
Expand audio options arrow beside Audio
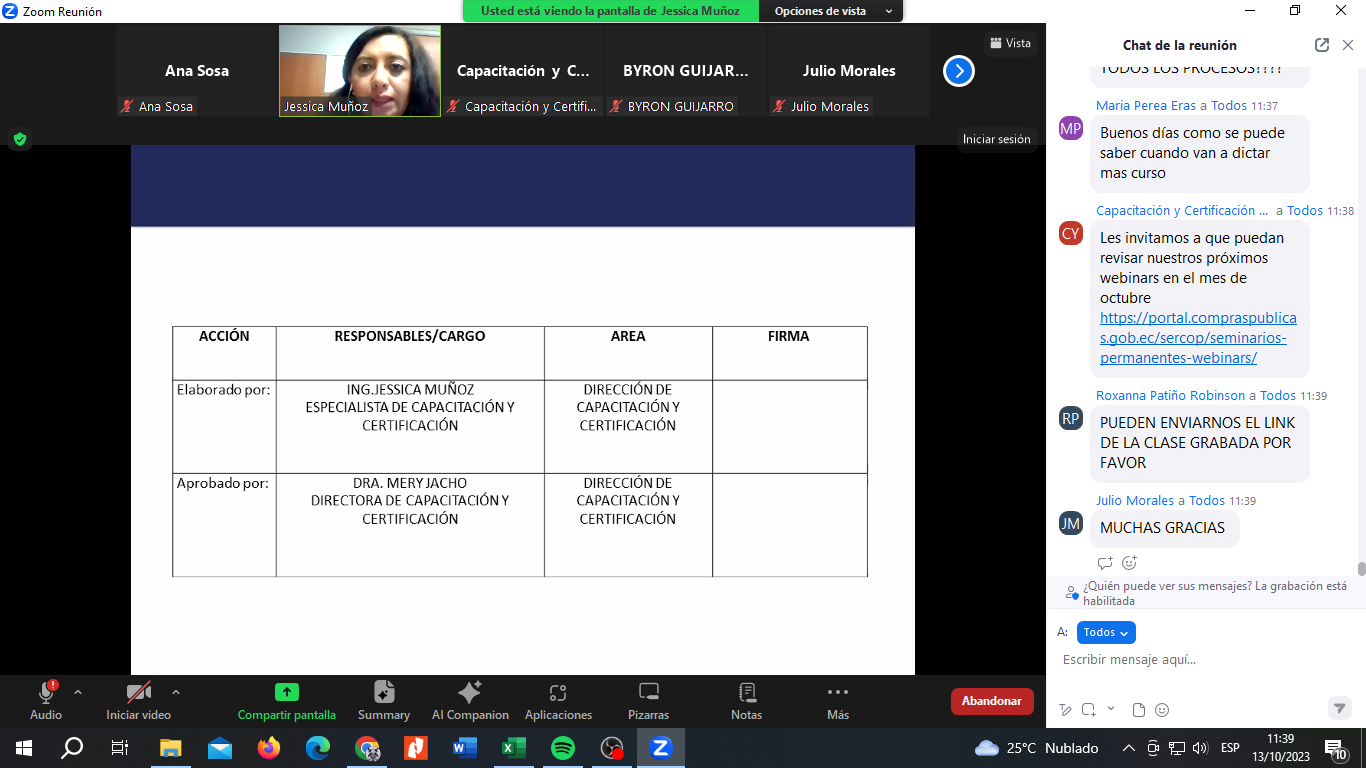[78, 692]
